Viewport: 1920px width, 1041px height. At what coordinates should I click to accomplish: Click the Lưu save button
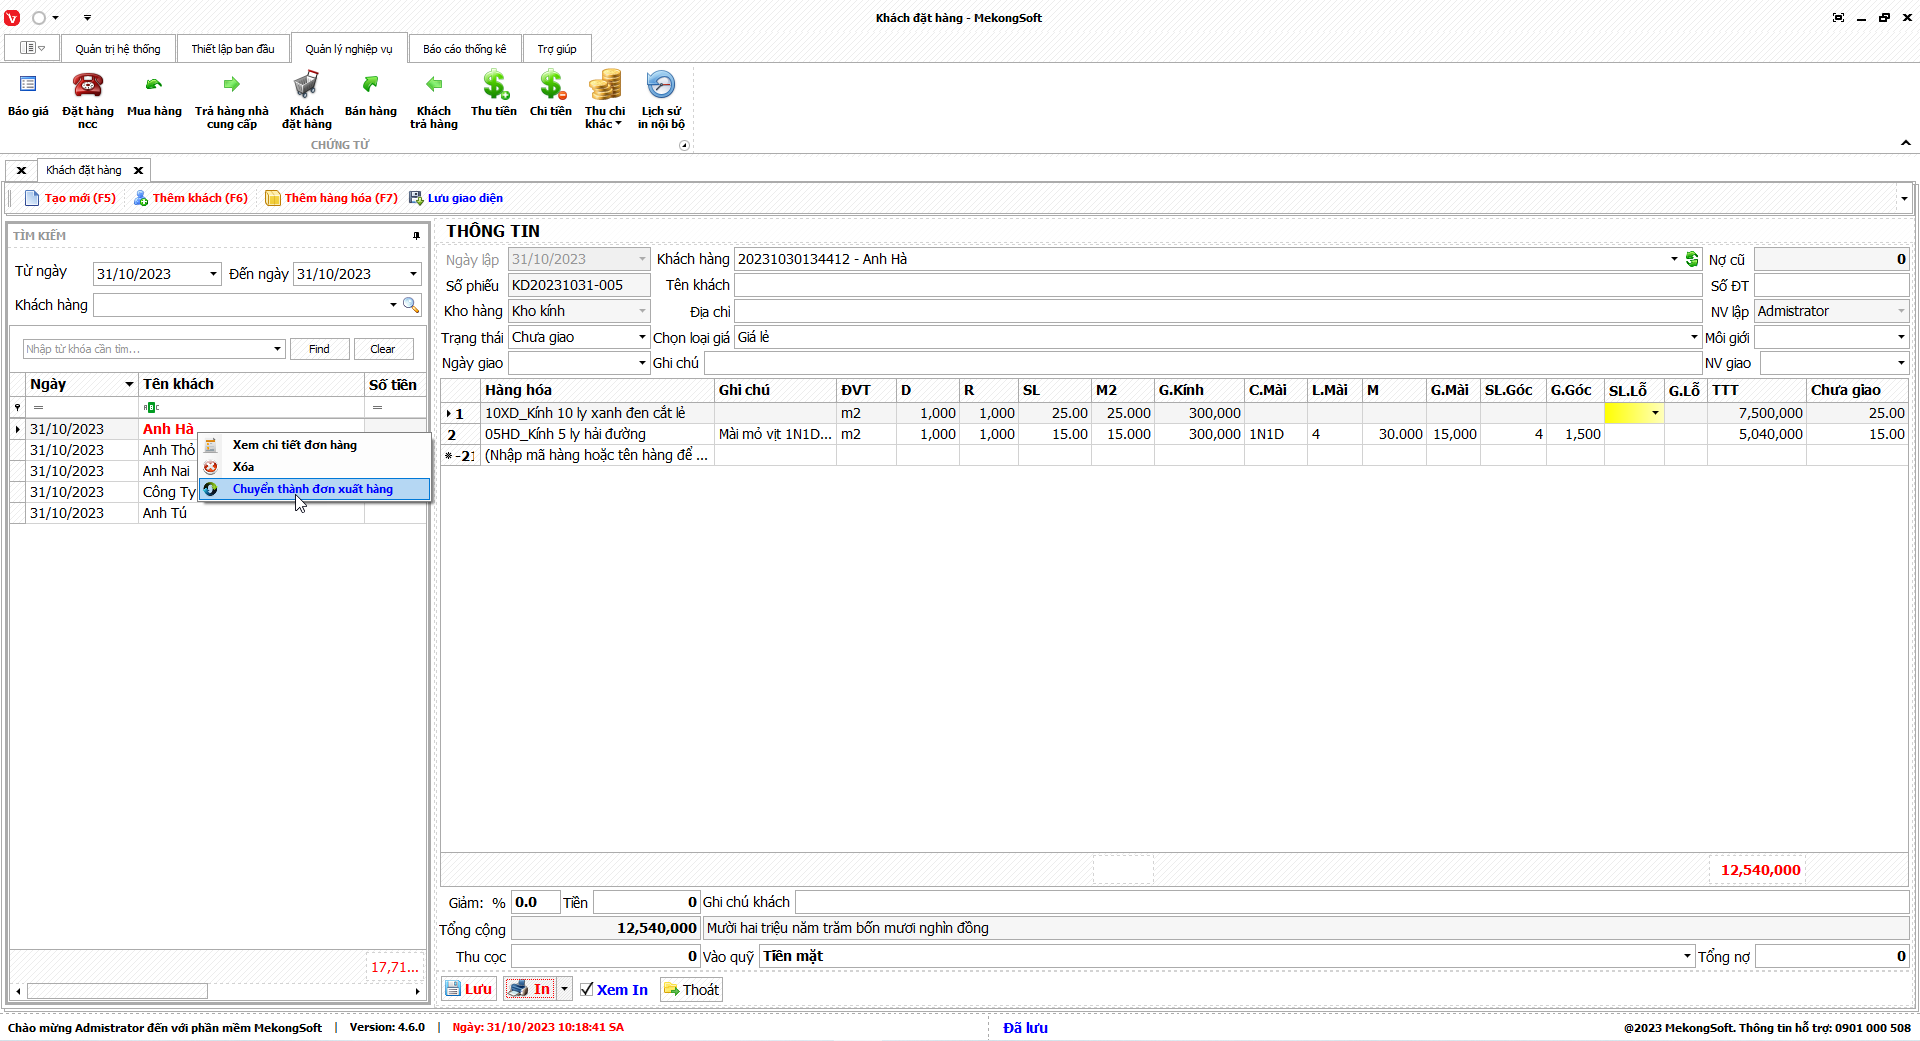tap(469, 989)
